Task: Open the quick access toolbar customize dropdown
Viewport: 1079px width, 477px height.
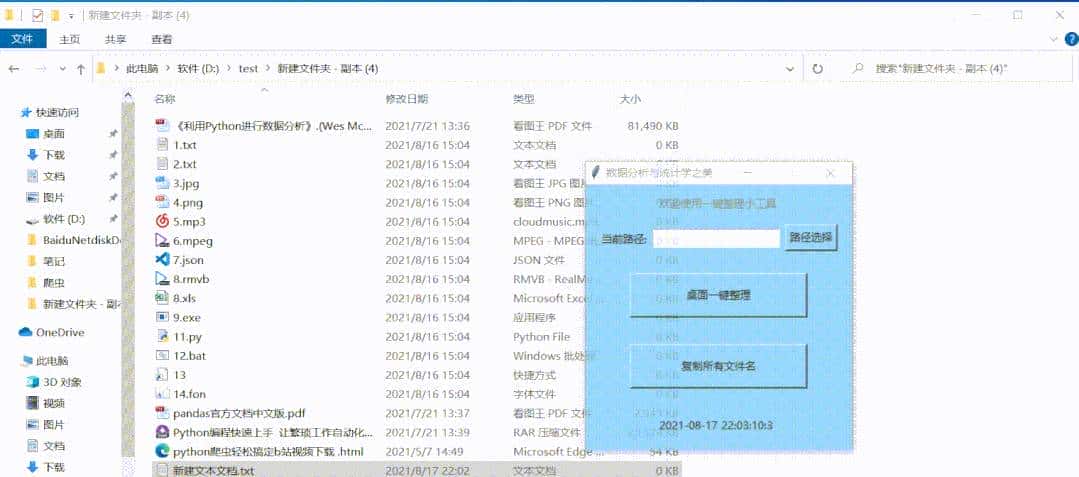Action: 71,16
